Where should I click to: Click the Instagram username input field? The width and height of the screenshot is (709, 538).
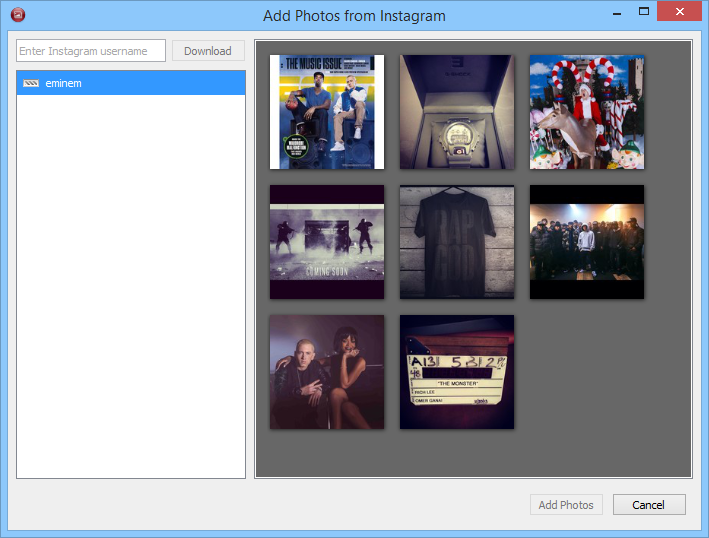click(91, 51)
